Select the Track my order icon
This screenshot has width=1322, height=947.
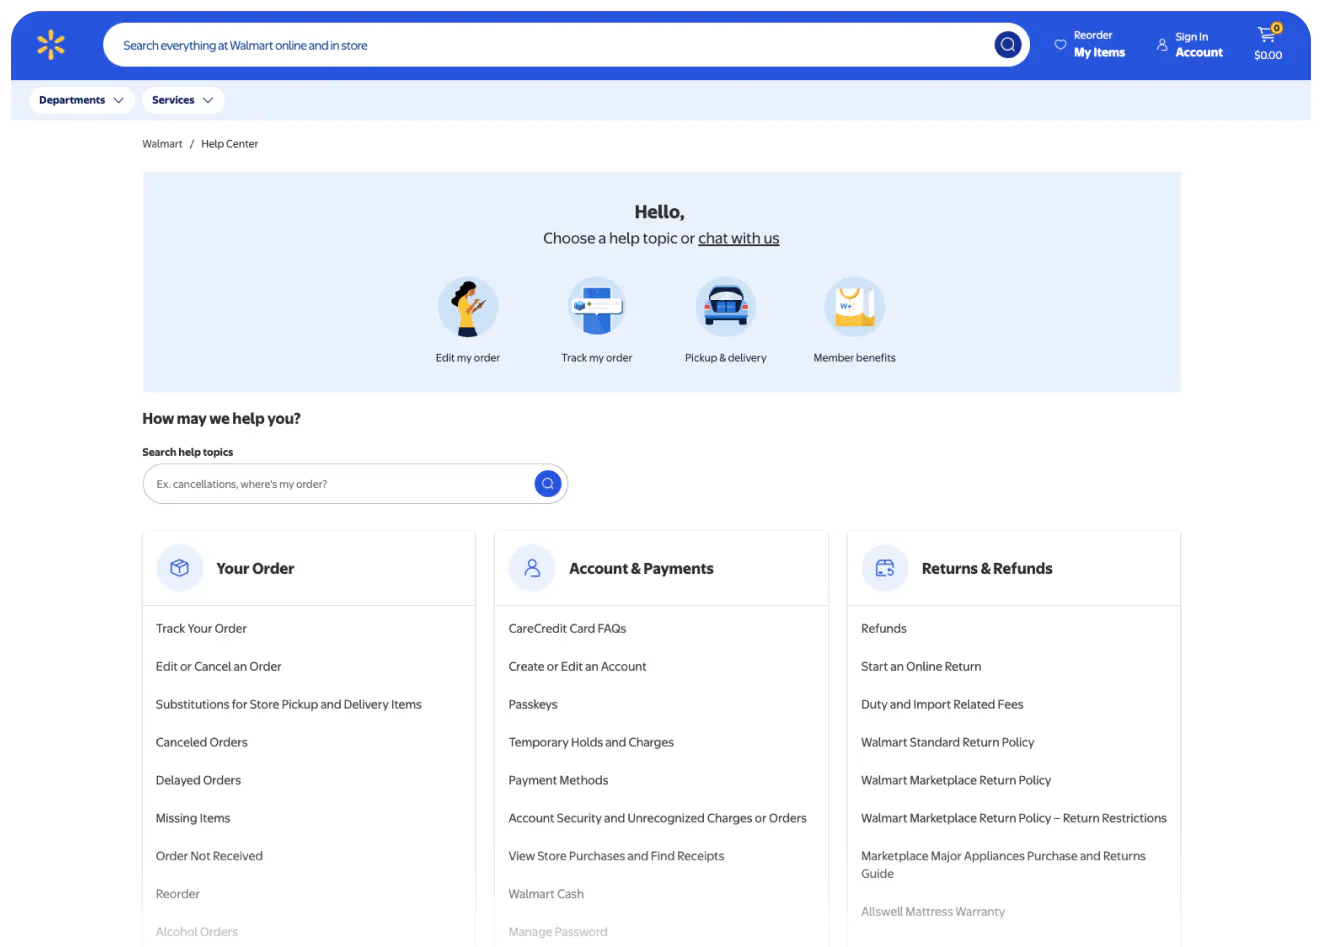pos(596,307)
